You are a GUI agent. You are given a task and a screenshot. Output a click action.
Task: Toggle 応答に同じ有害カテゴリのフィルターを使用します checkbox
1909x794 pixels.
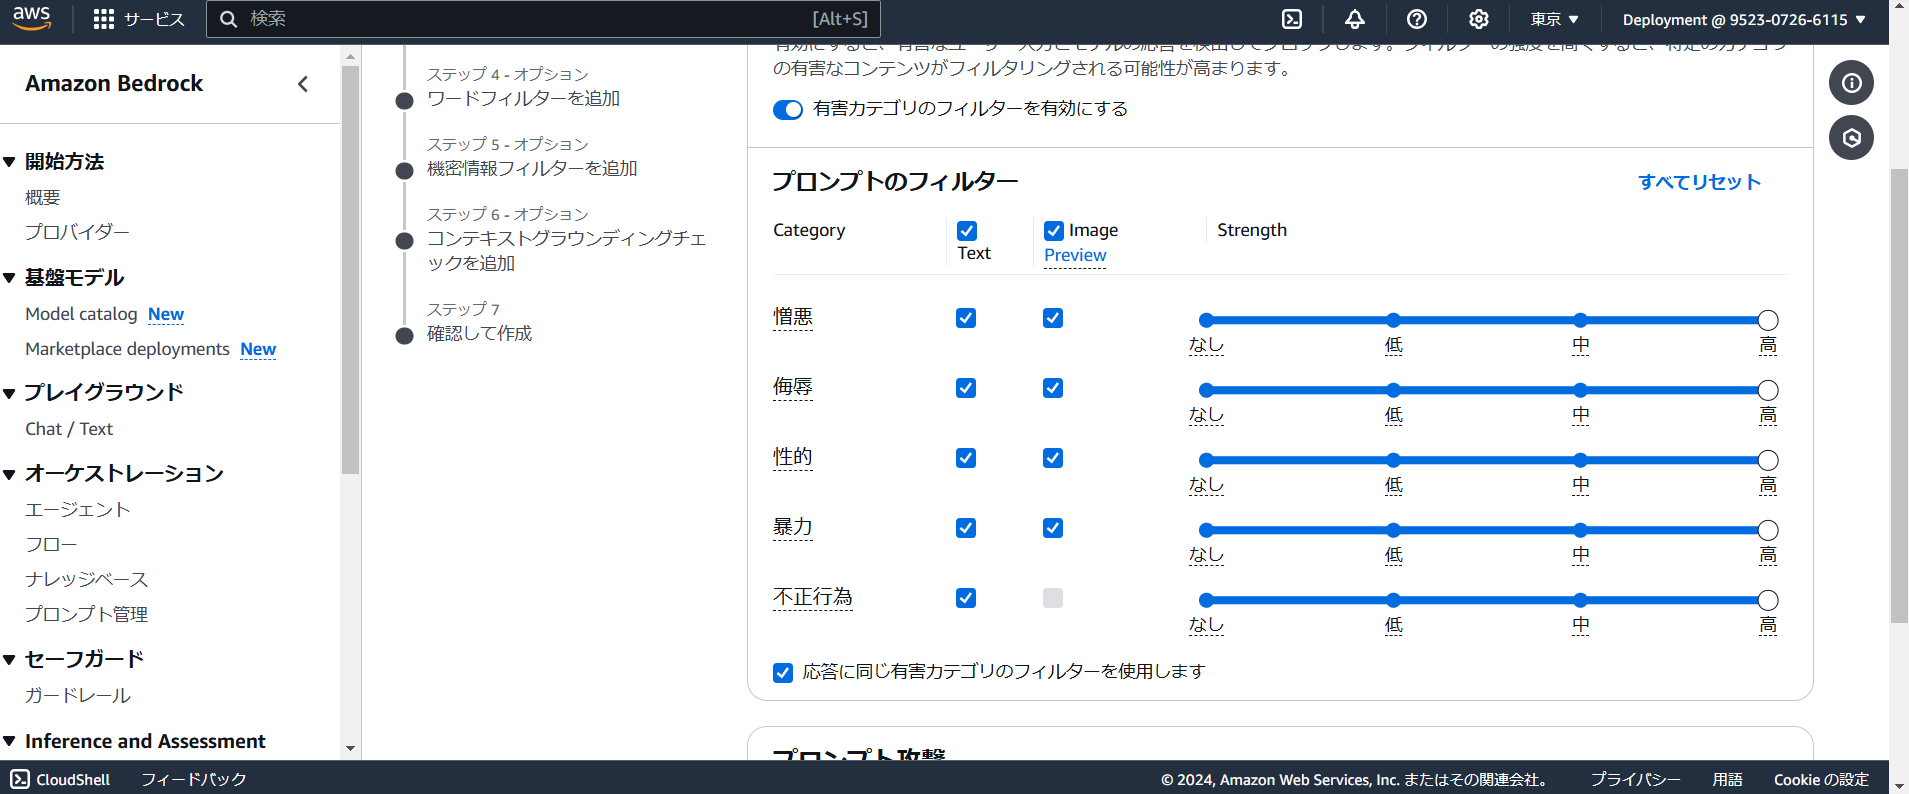[x=783, y=673]
